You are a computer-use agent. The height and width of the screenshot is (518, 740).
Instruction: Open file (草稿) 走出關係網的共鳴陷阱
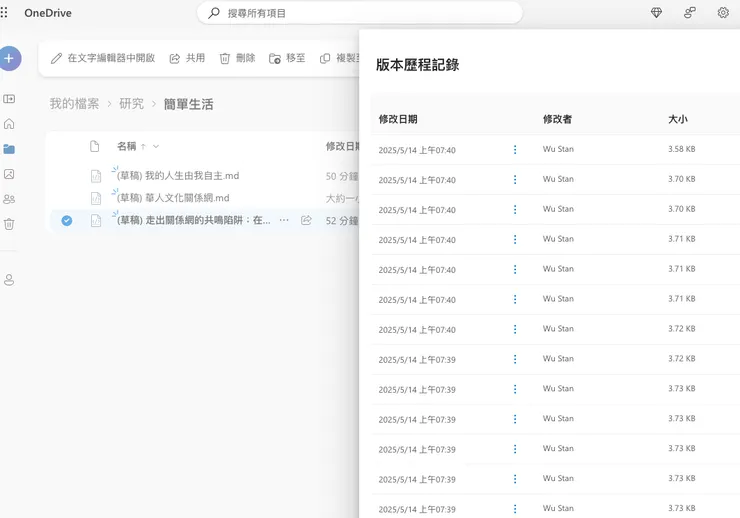pos(193,220)
